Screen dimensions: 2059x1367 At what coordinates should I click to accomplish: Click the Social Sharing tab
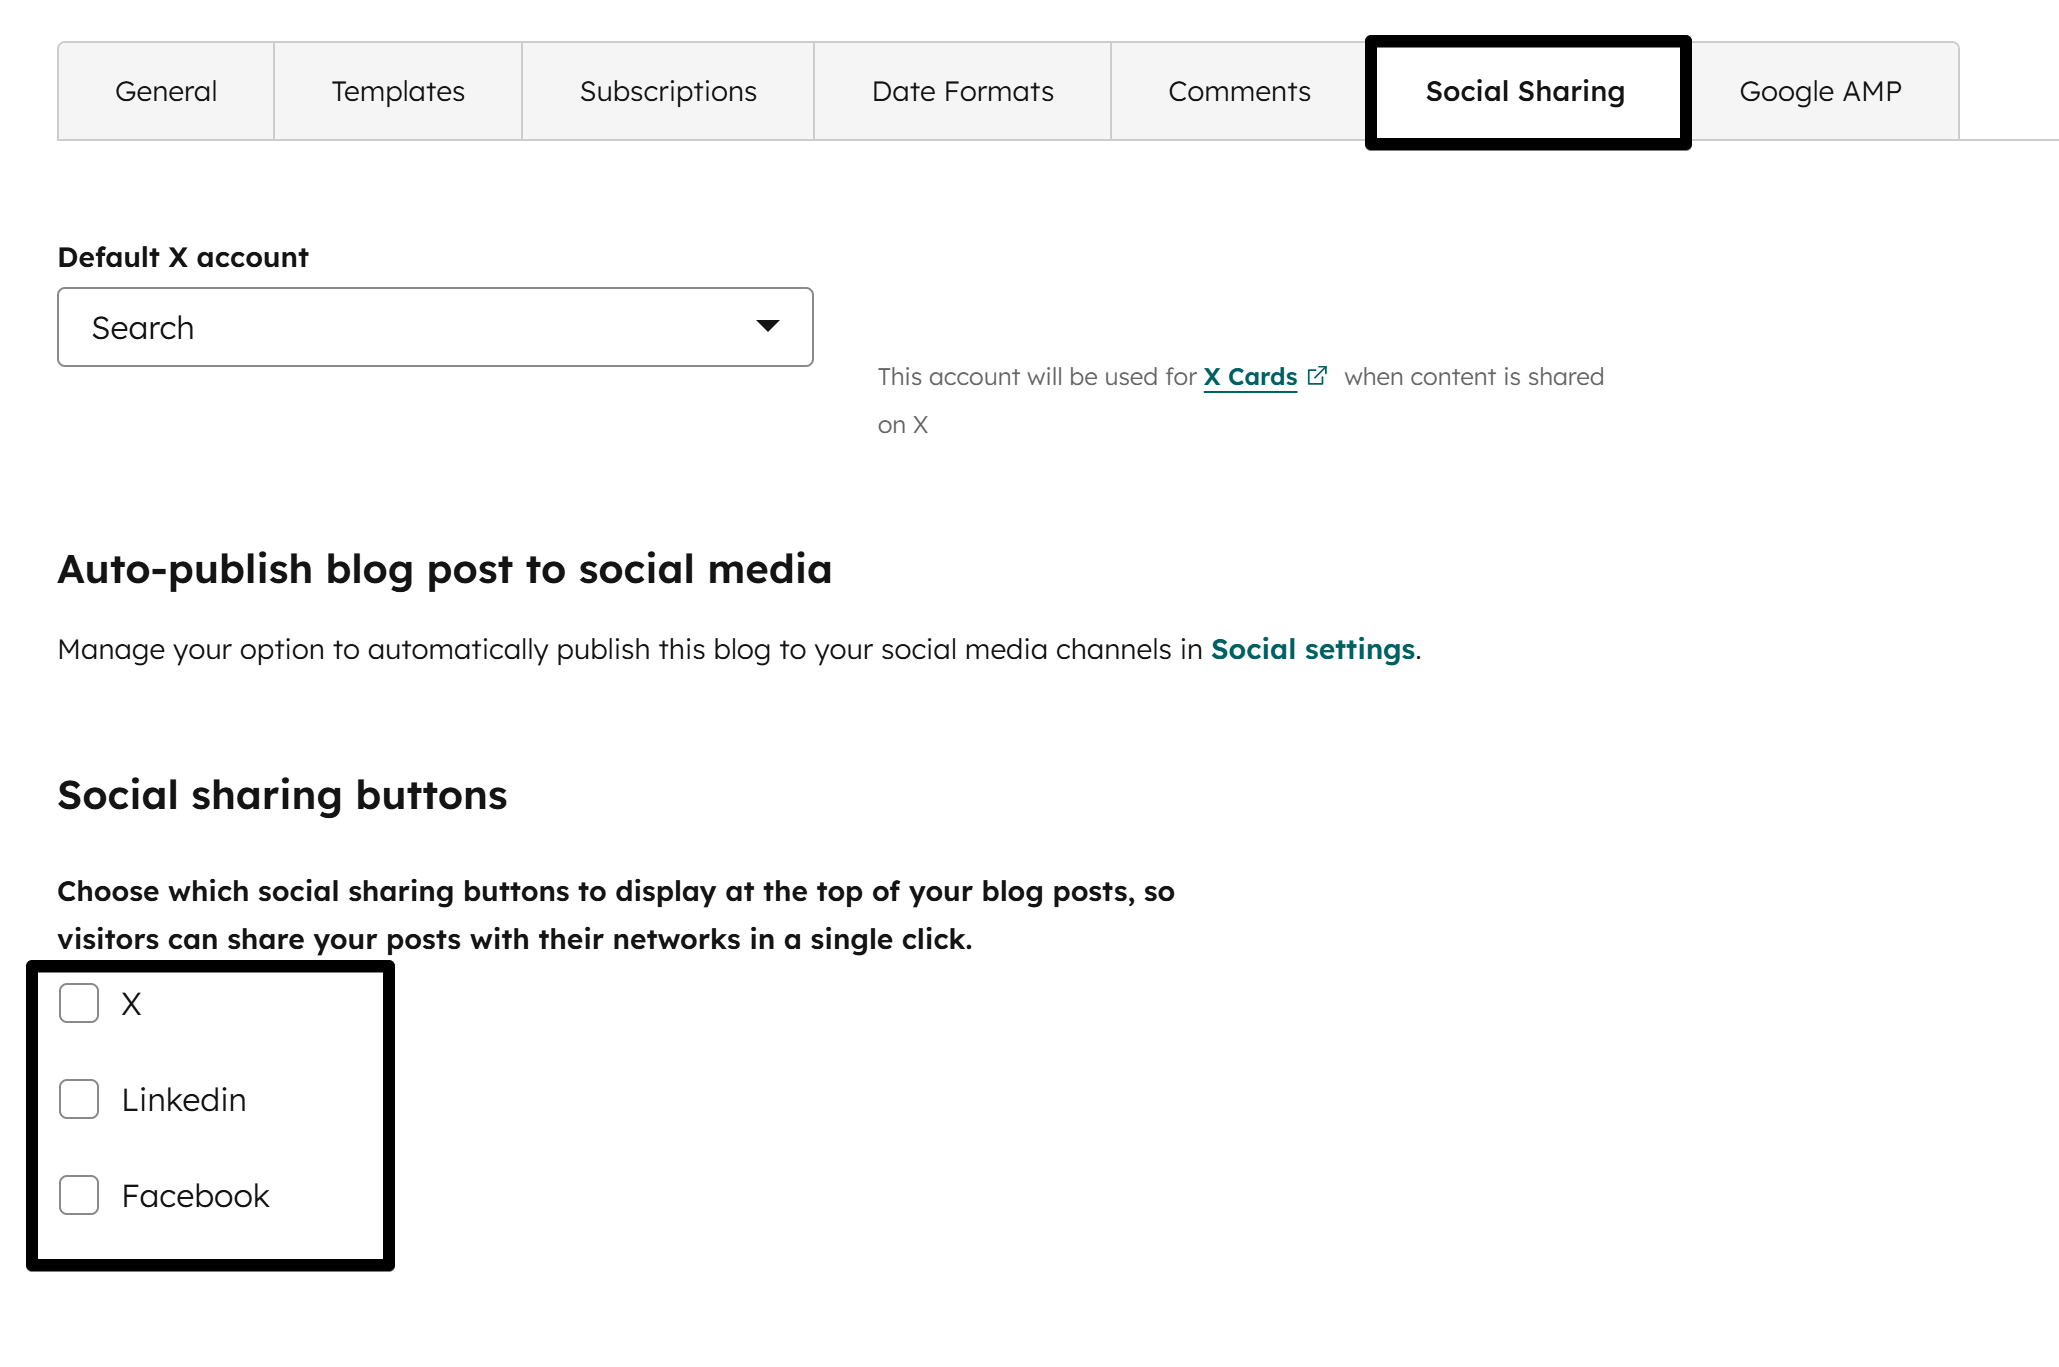[x=1525, y=90]
